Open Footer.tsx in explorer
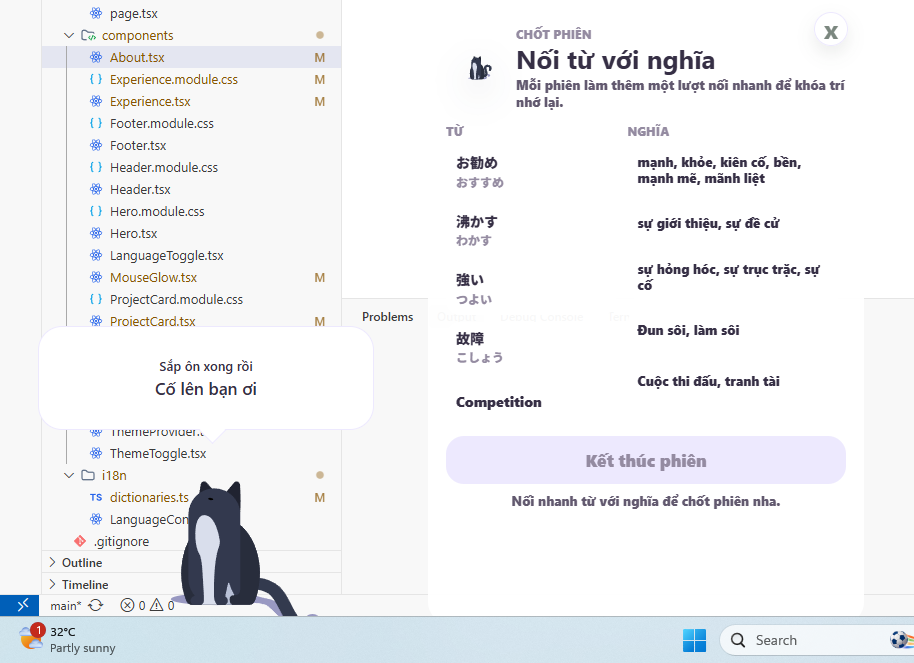The width and height of the screenshot is (914, 663). tap(191, 145)
